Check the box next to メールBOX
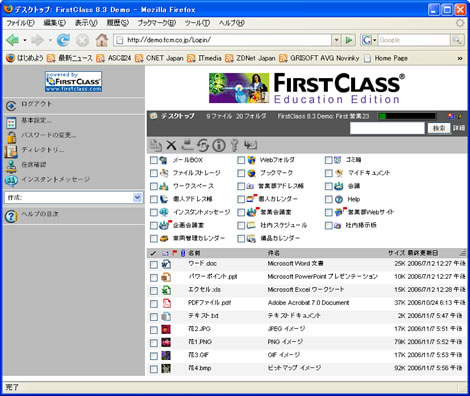Image resolution: width=470 pixels, height=396 pixels. point(154,160)
